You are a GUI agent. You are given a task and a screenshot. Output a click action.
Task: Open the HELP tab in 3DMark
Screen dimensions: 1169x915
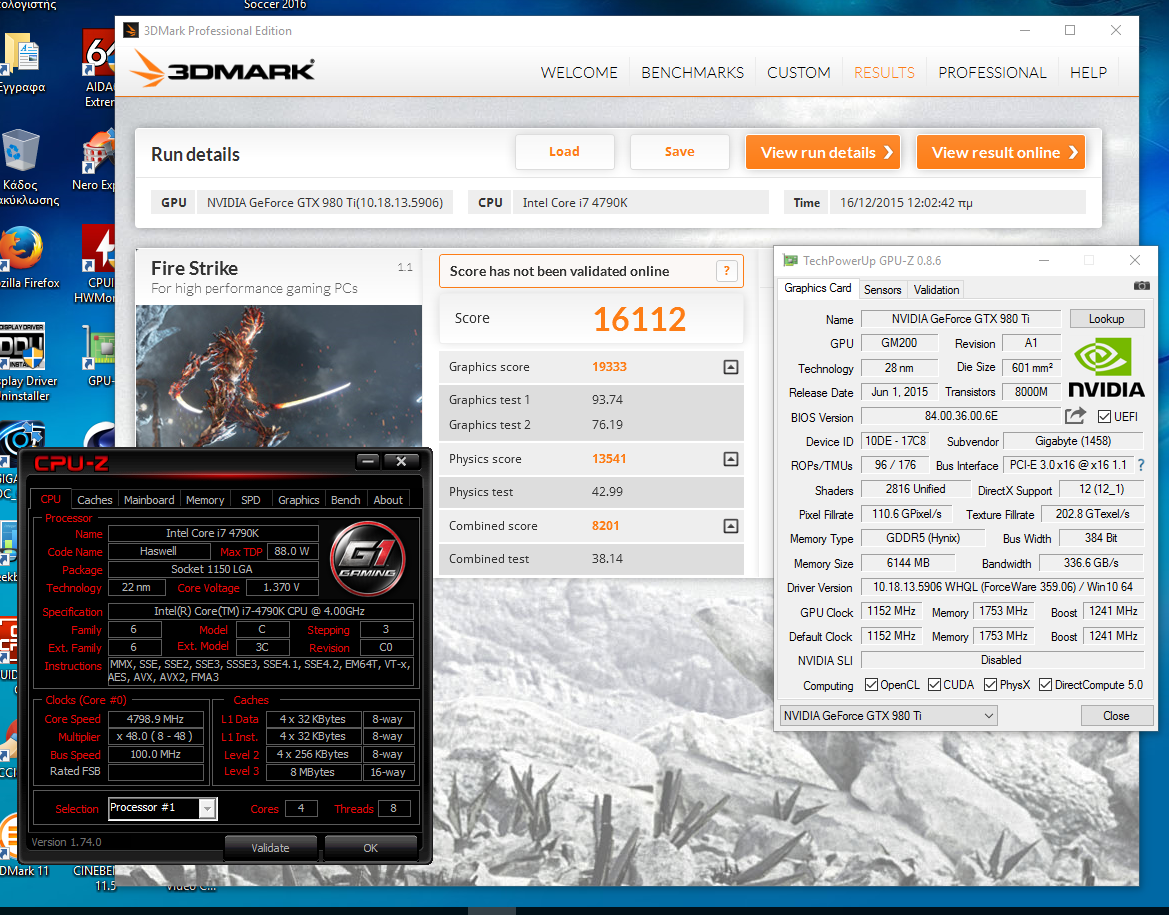coord(1088,72)
